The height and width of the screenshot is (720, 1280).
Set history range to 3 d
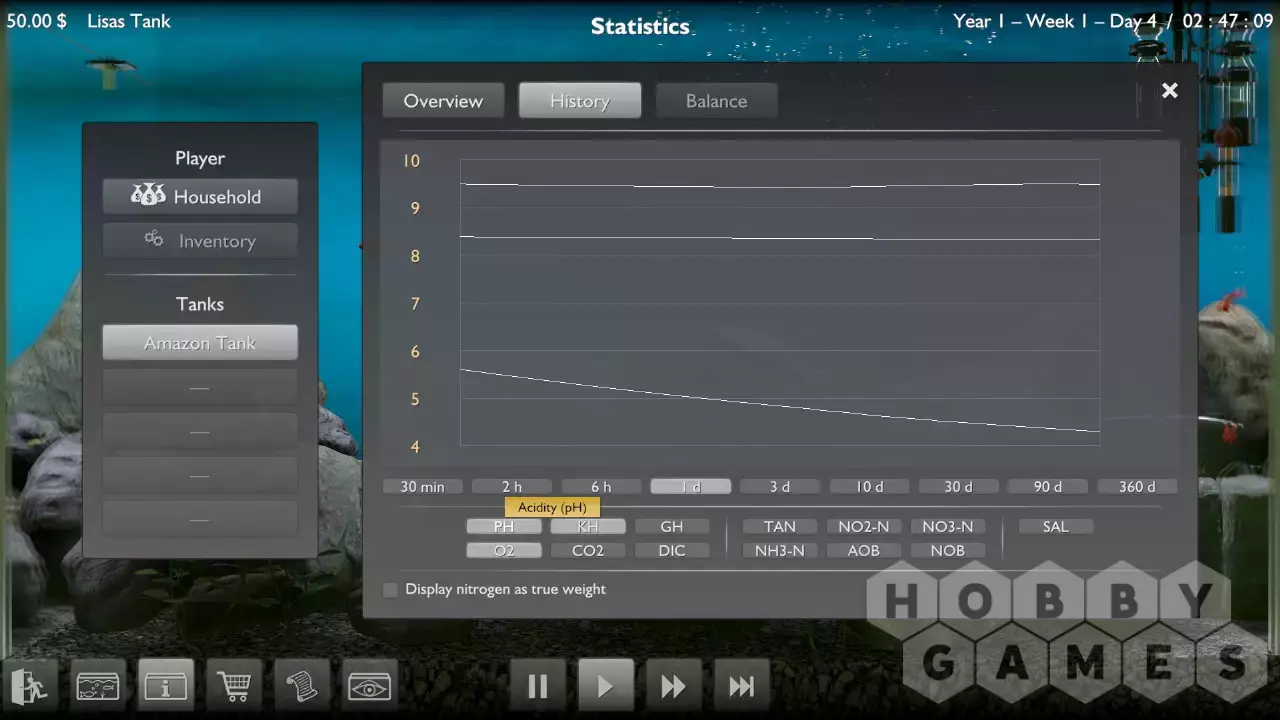click(780, 487)
